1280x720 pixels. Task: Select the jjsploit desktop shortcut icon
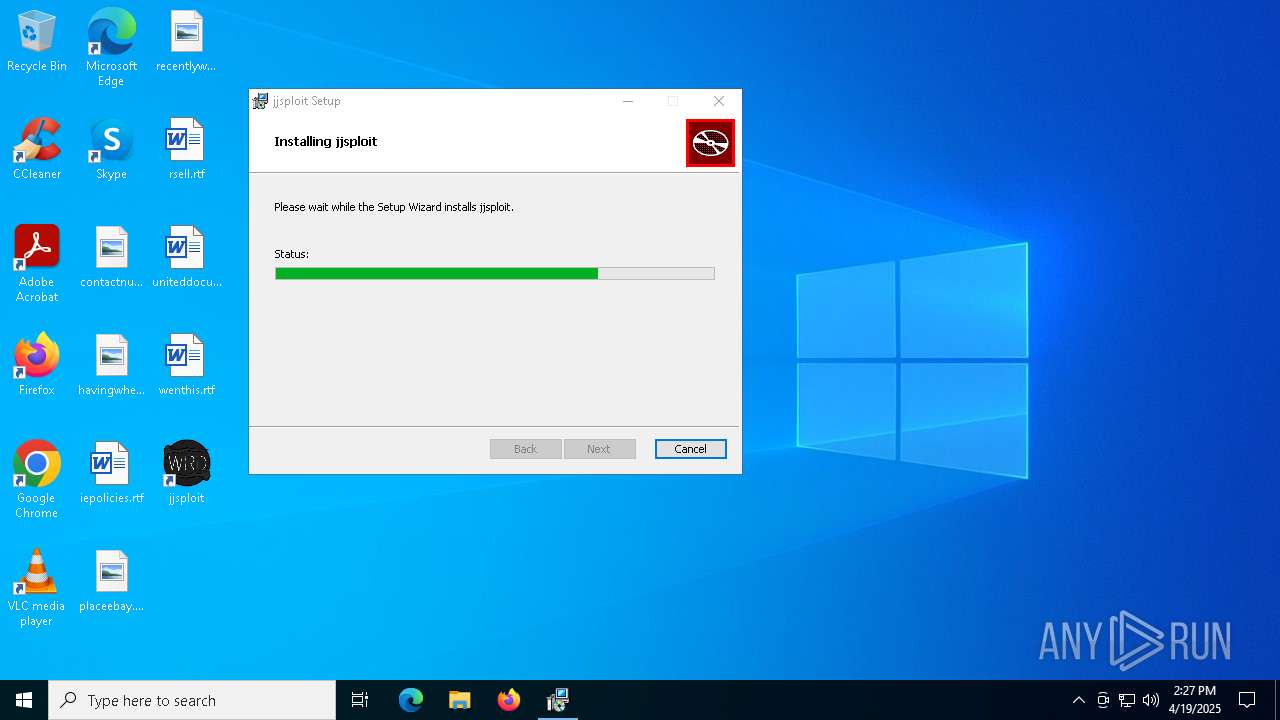186,473
